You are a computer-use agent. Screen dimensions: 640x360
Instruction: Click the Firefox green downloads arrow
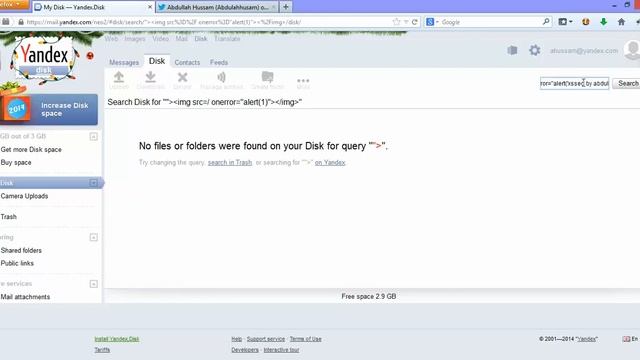click(603, 22)
